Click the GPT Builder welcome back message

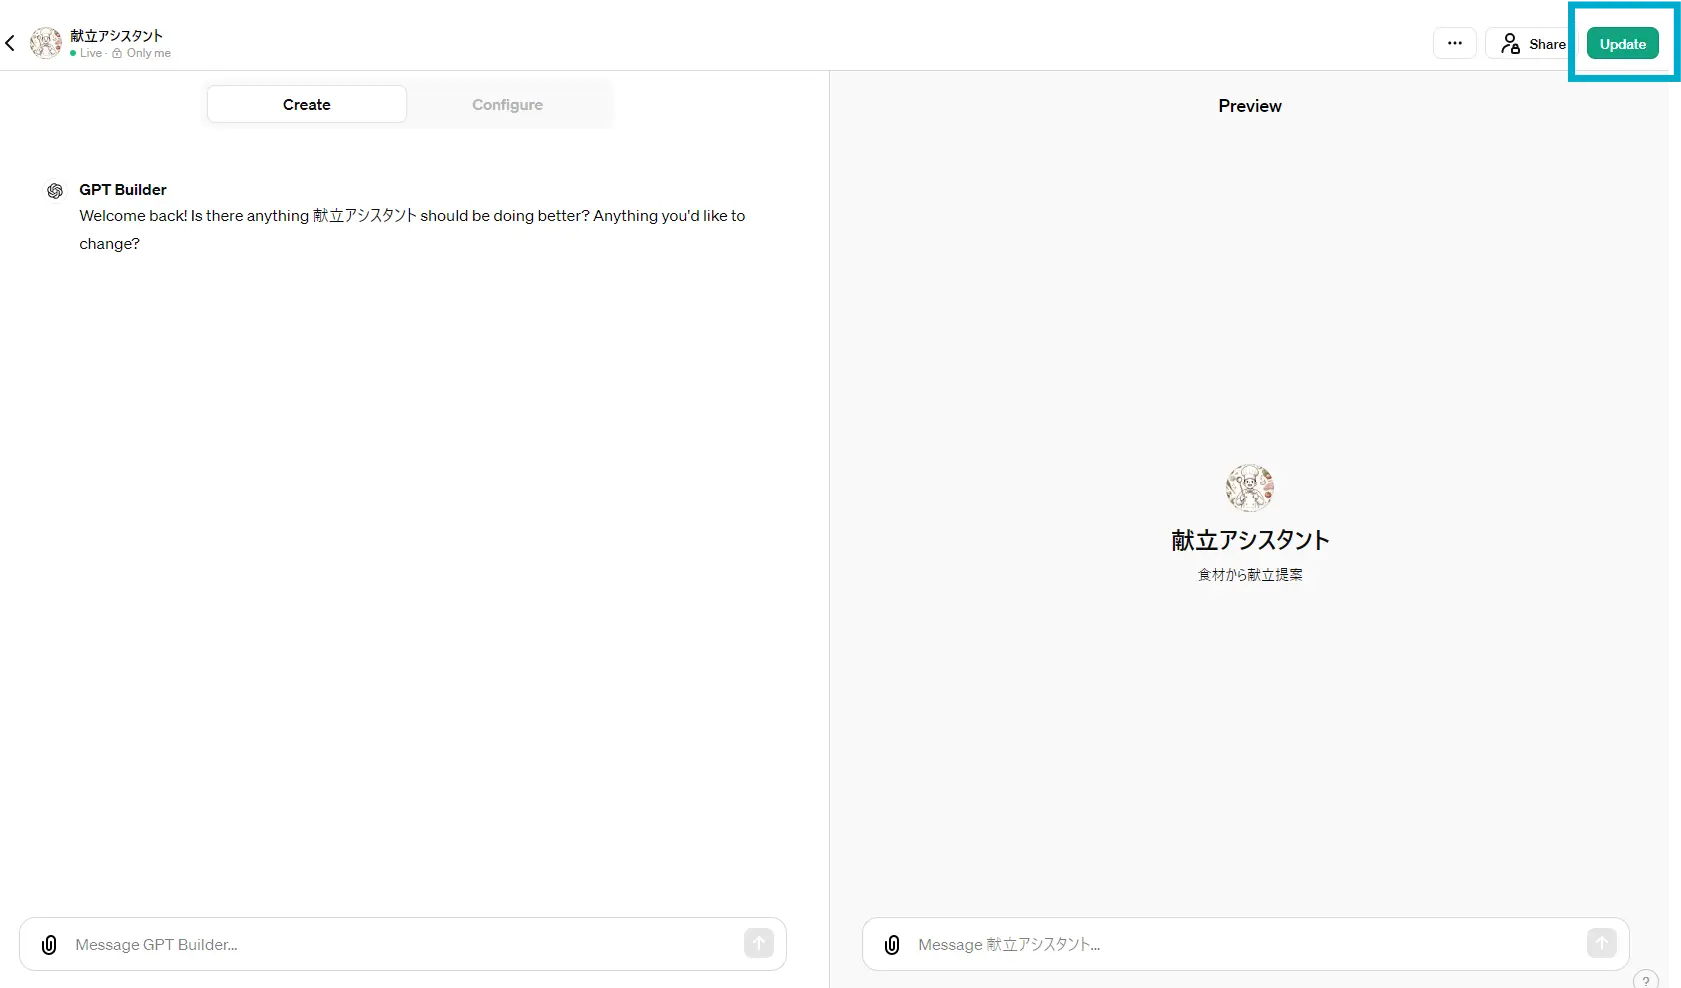click(x=412, y=229)
